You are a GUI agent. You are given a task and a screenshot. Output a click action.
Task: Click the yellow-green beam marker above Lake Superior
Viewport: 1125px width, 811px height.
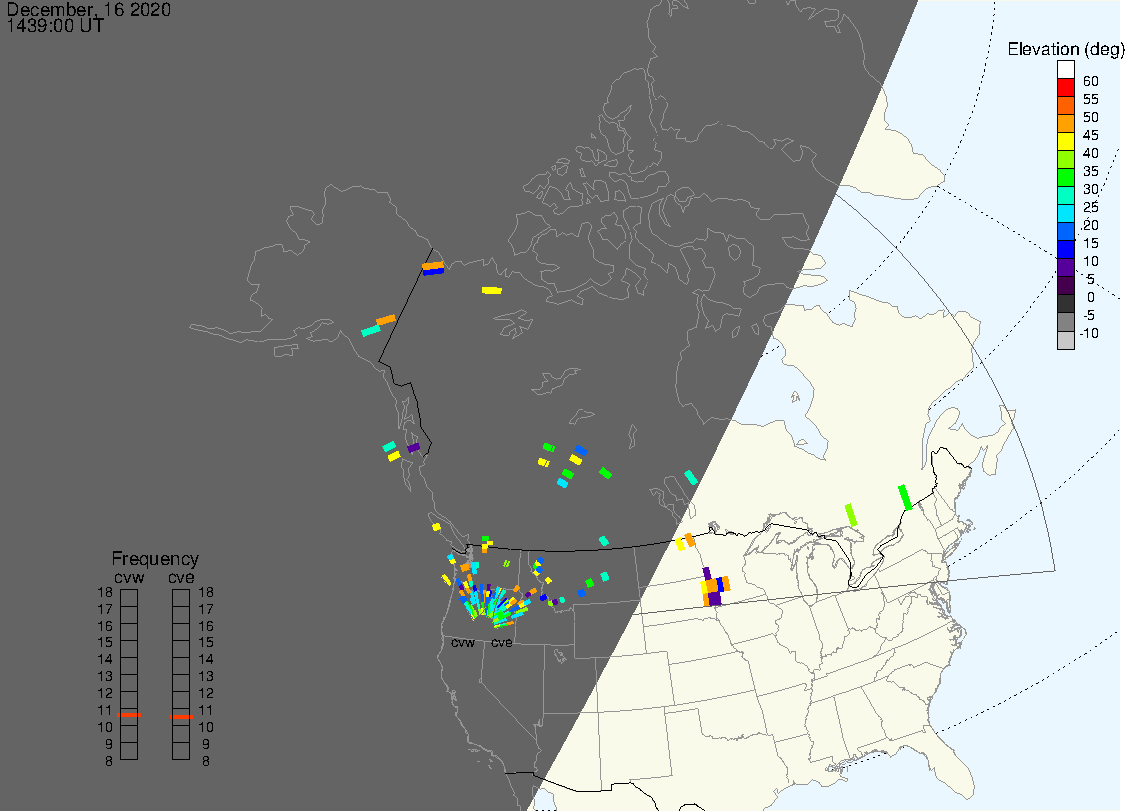click(851, 514)
